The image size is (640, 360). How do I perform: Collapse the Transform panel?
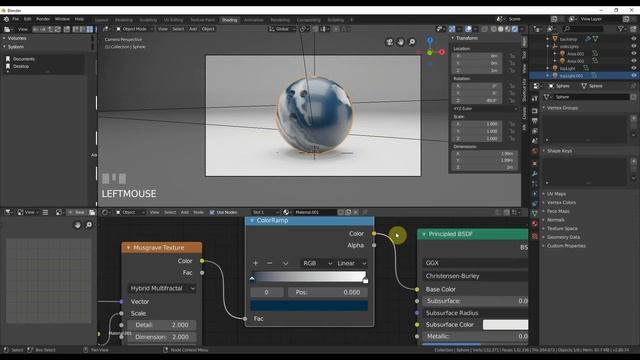click(452, 38)
